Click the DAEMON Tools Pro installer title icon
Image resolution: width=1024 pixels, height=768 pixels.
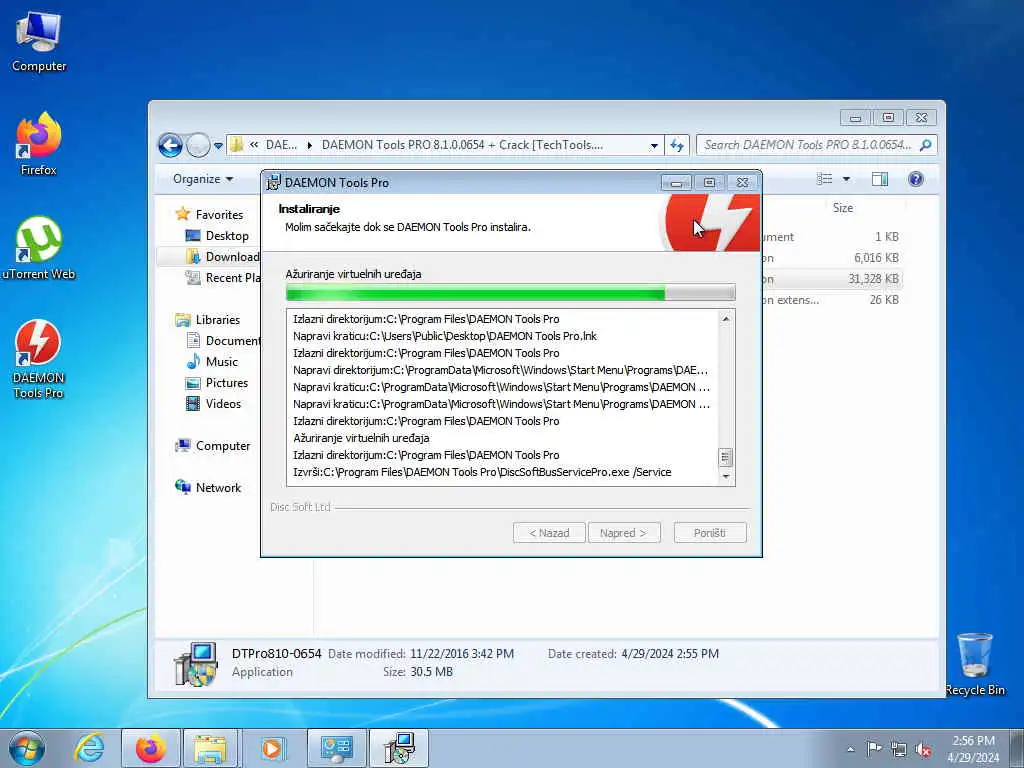(273, 182)
